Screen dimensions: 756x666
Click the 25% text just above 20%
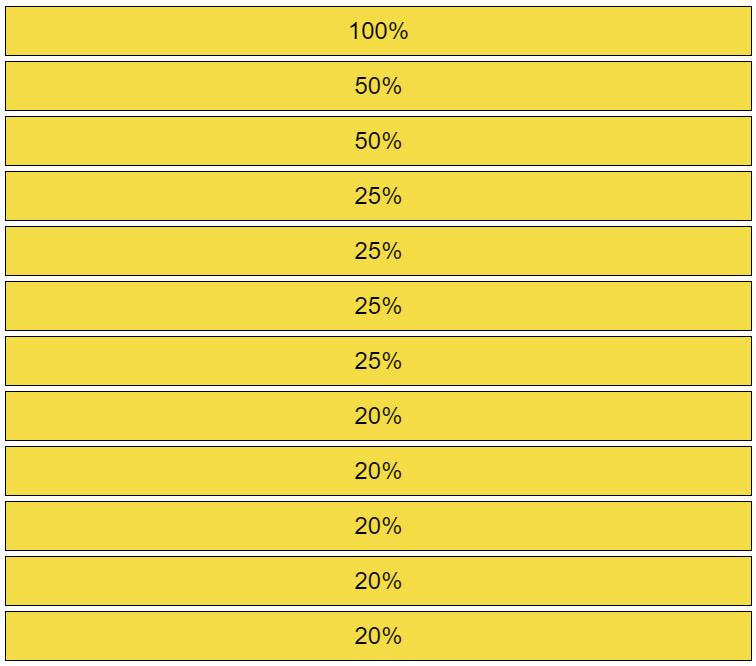point(378,361)
